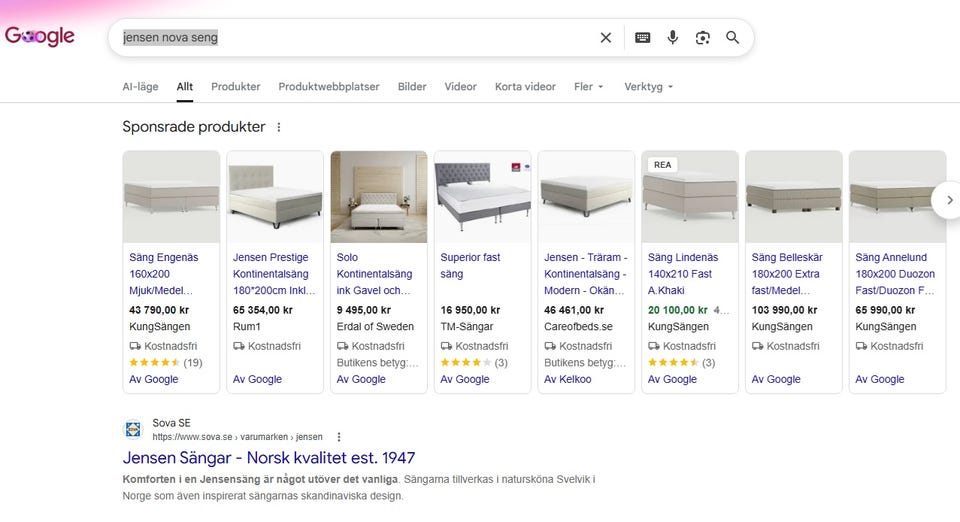
Task: Open the Produkter tab
Action: coord(236,86)
